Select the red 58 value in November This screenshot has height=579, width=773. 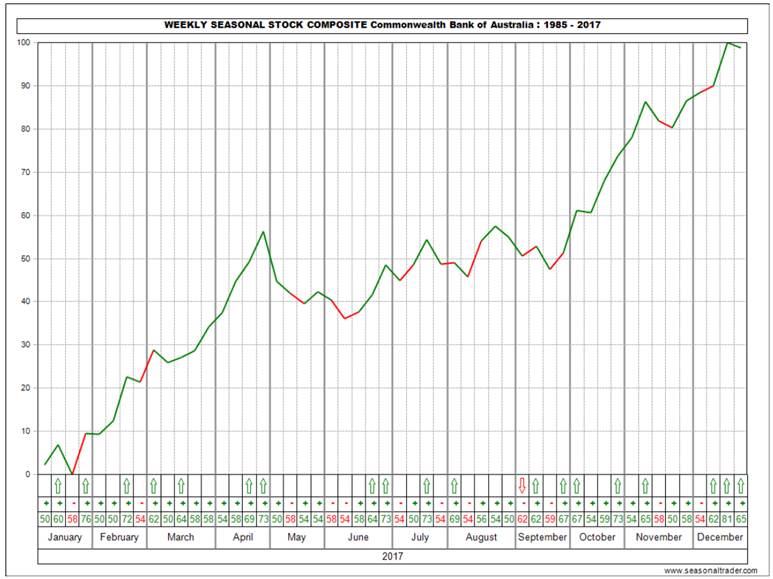659,519
